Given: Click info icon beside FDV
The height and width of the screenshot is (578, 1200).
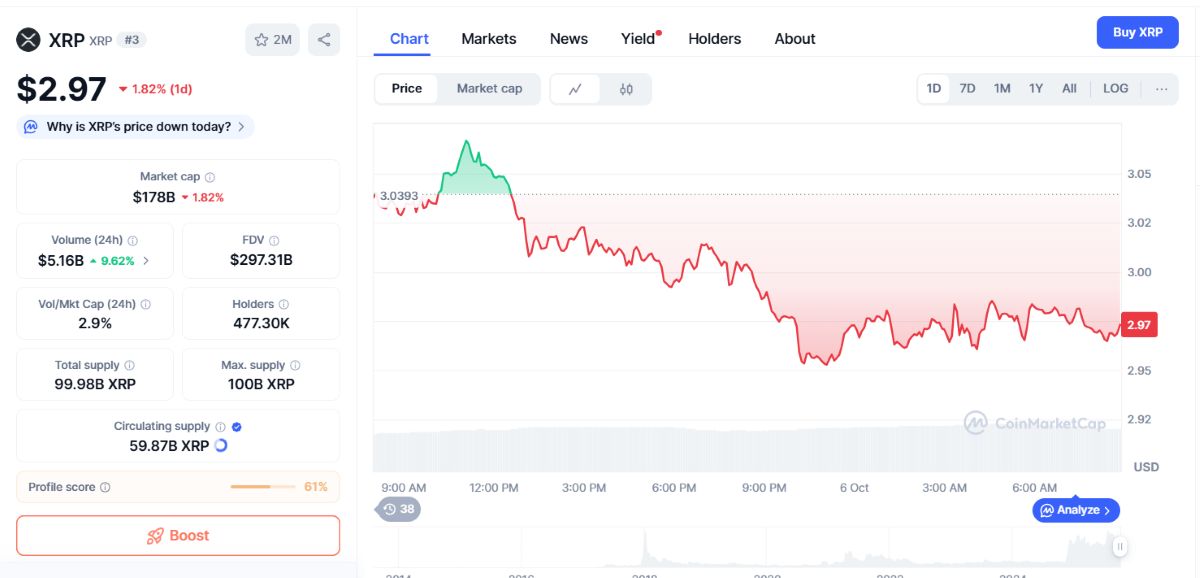Looking at the screenshot, I should point(274,241).
